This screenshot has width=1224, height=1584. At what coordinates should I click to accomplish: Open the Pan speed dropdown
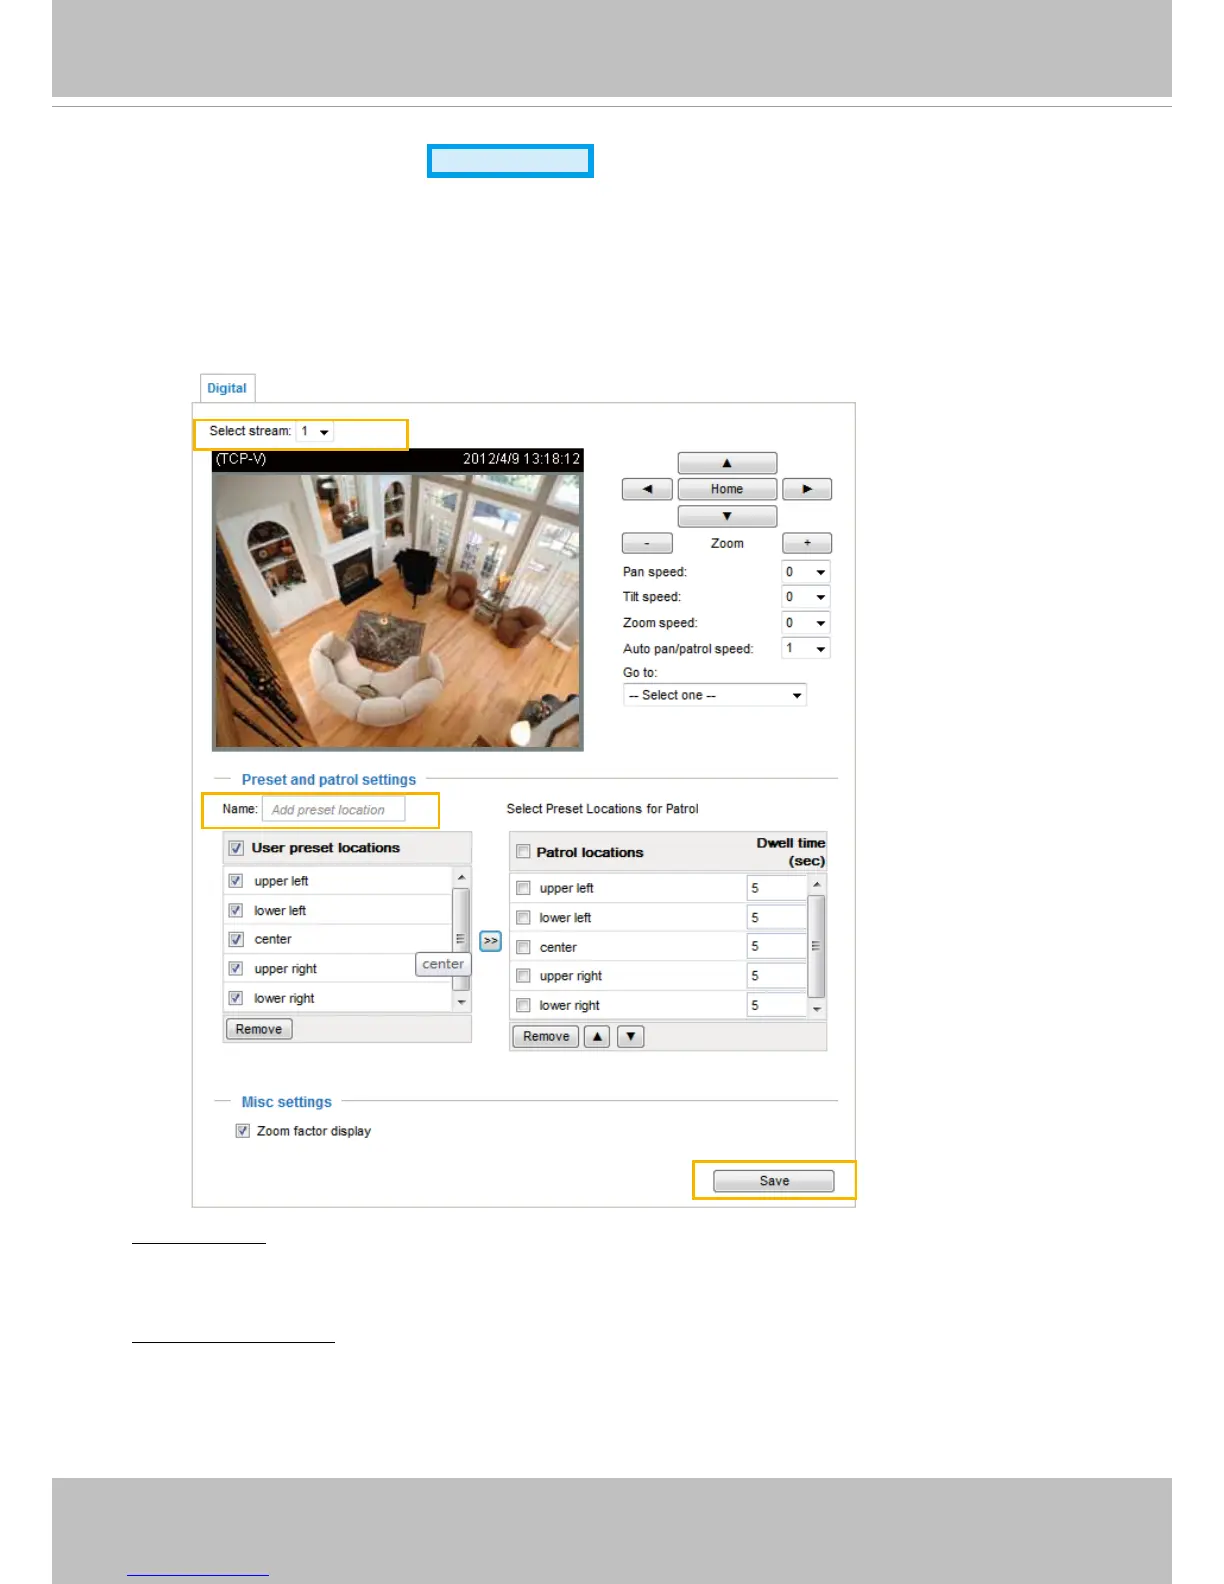(806, 572)
